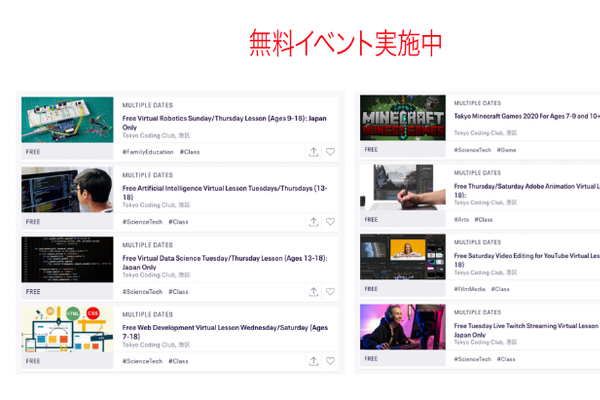
Task: Select the #Arts tag
Action: 461,220
